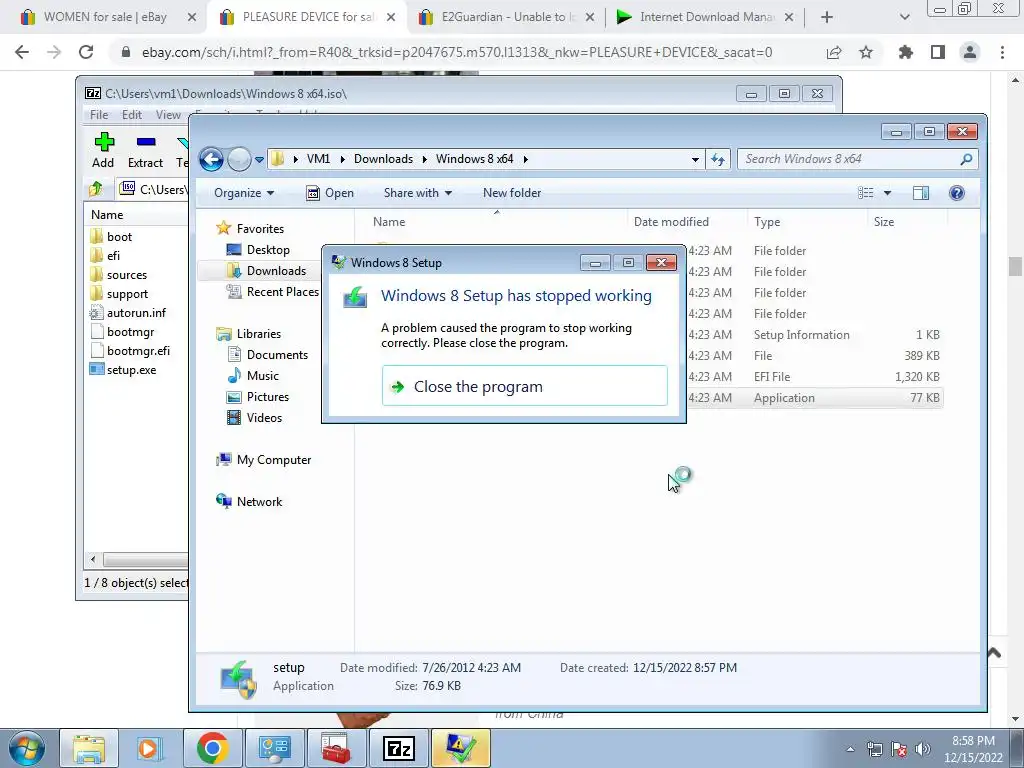Image resolution: width=1024 pixels, height=768 pixels.
Task: Open the Organize dropdown menu
Action: coord(244,193)
